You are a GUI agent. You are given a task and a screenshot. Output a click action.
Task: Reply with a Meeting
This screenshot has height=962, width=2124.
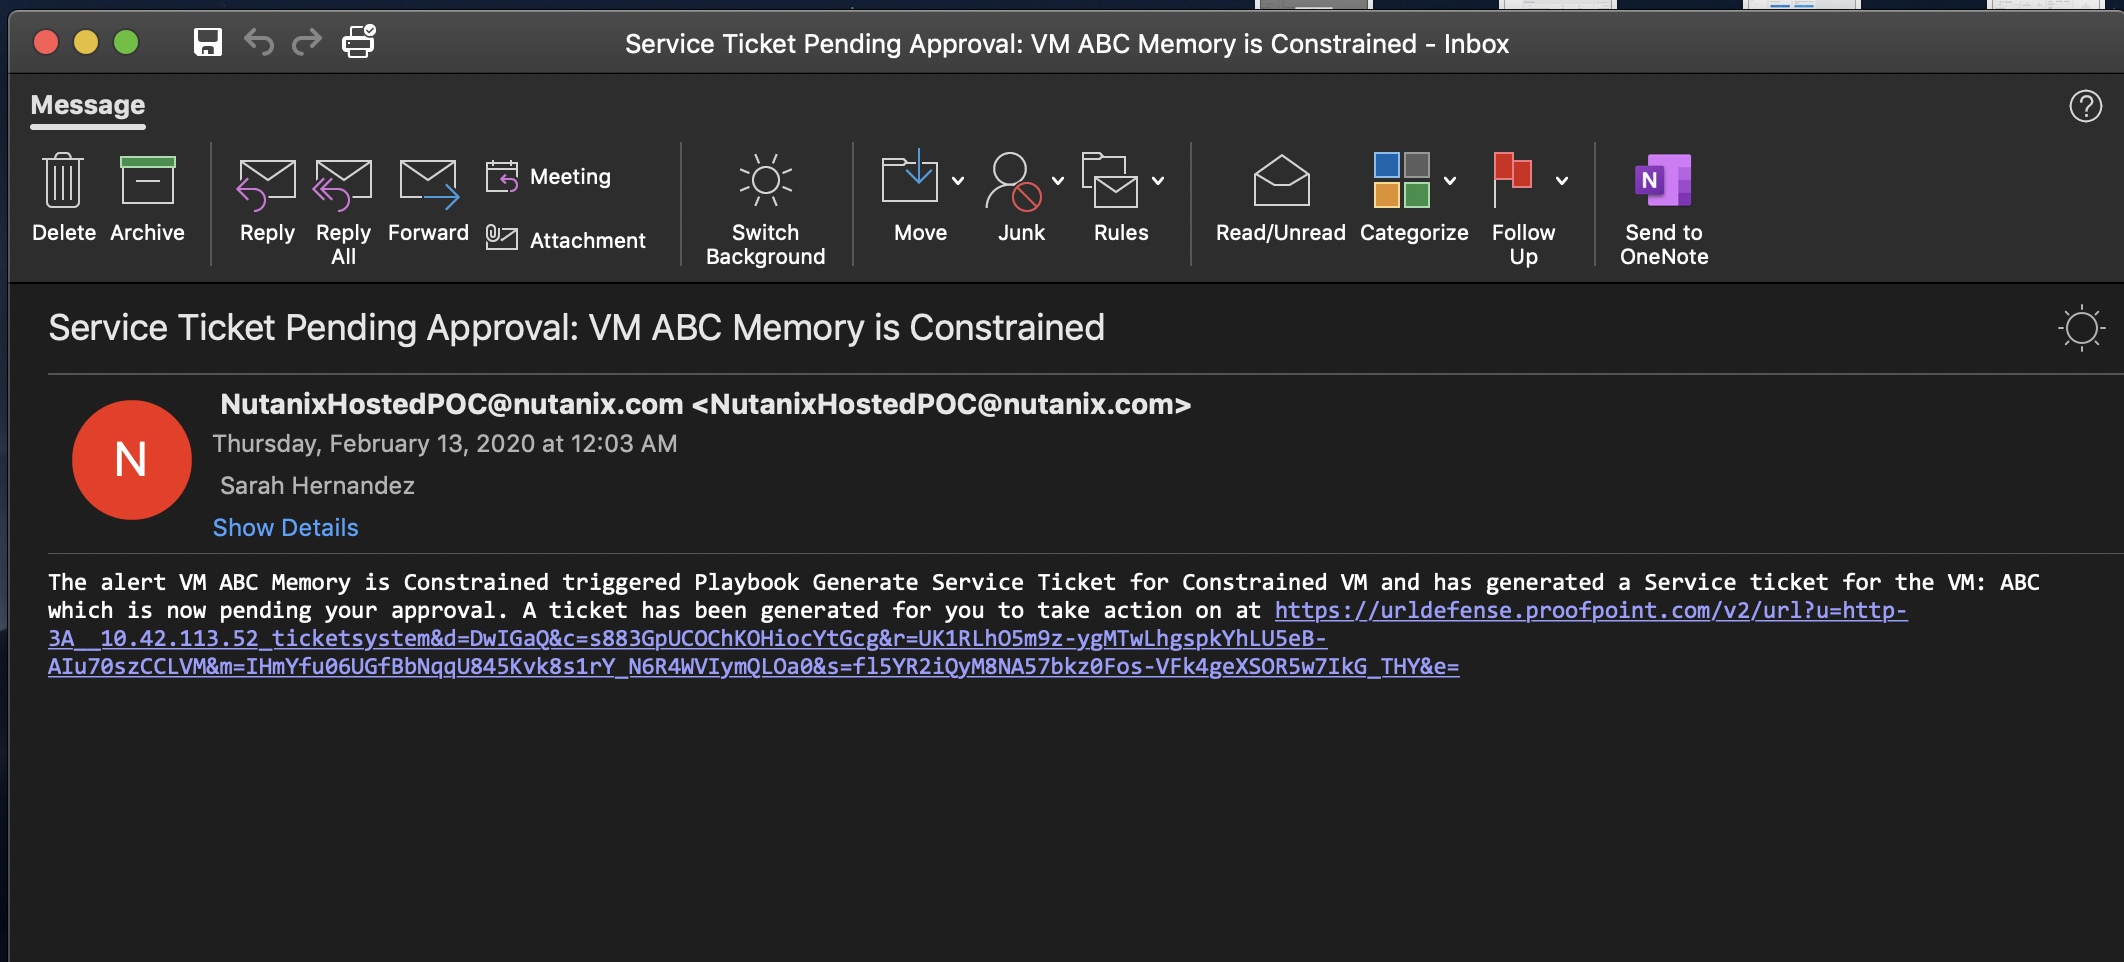[548, 177]
